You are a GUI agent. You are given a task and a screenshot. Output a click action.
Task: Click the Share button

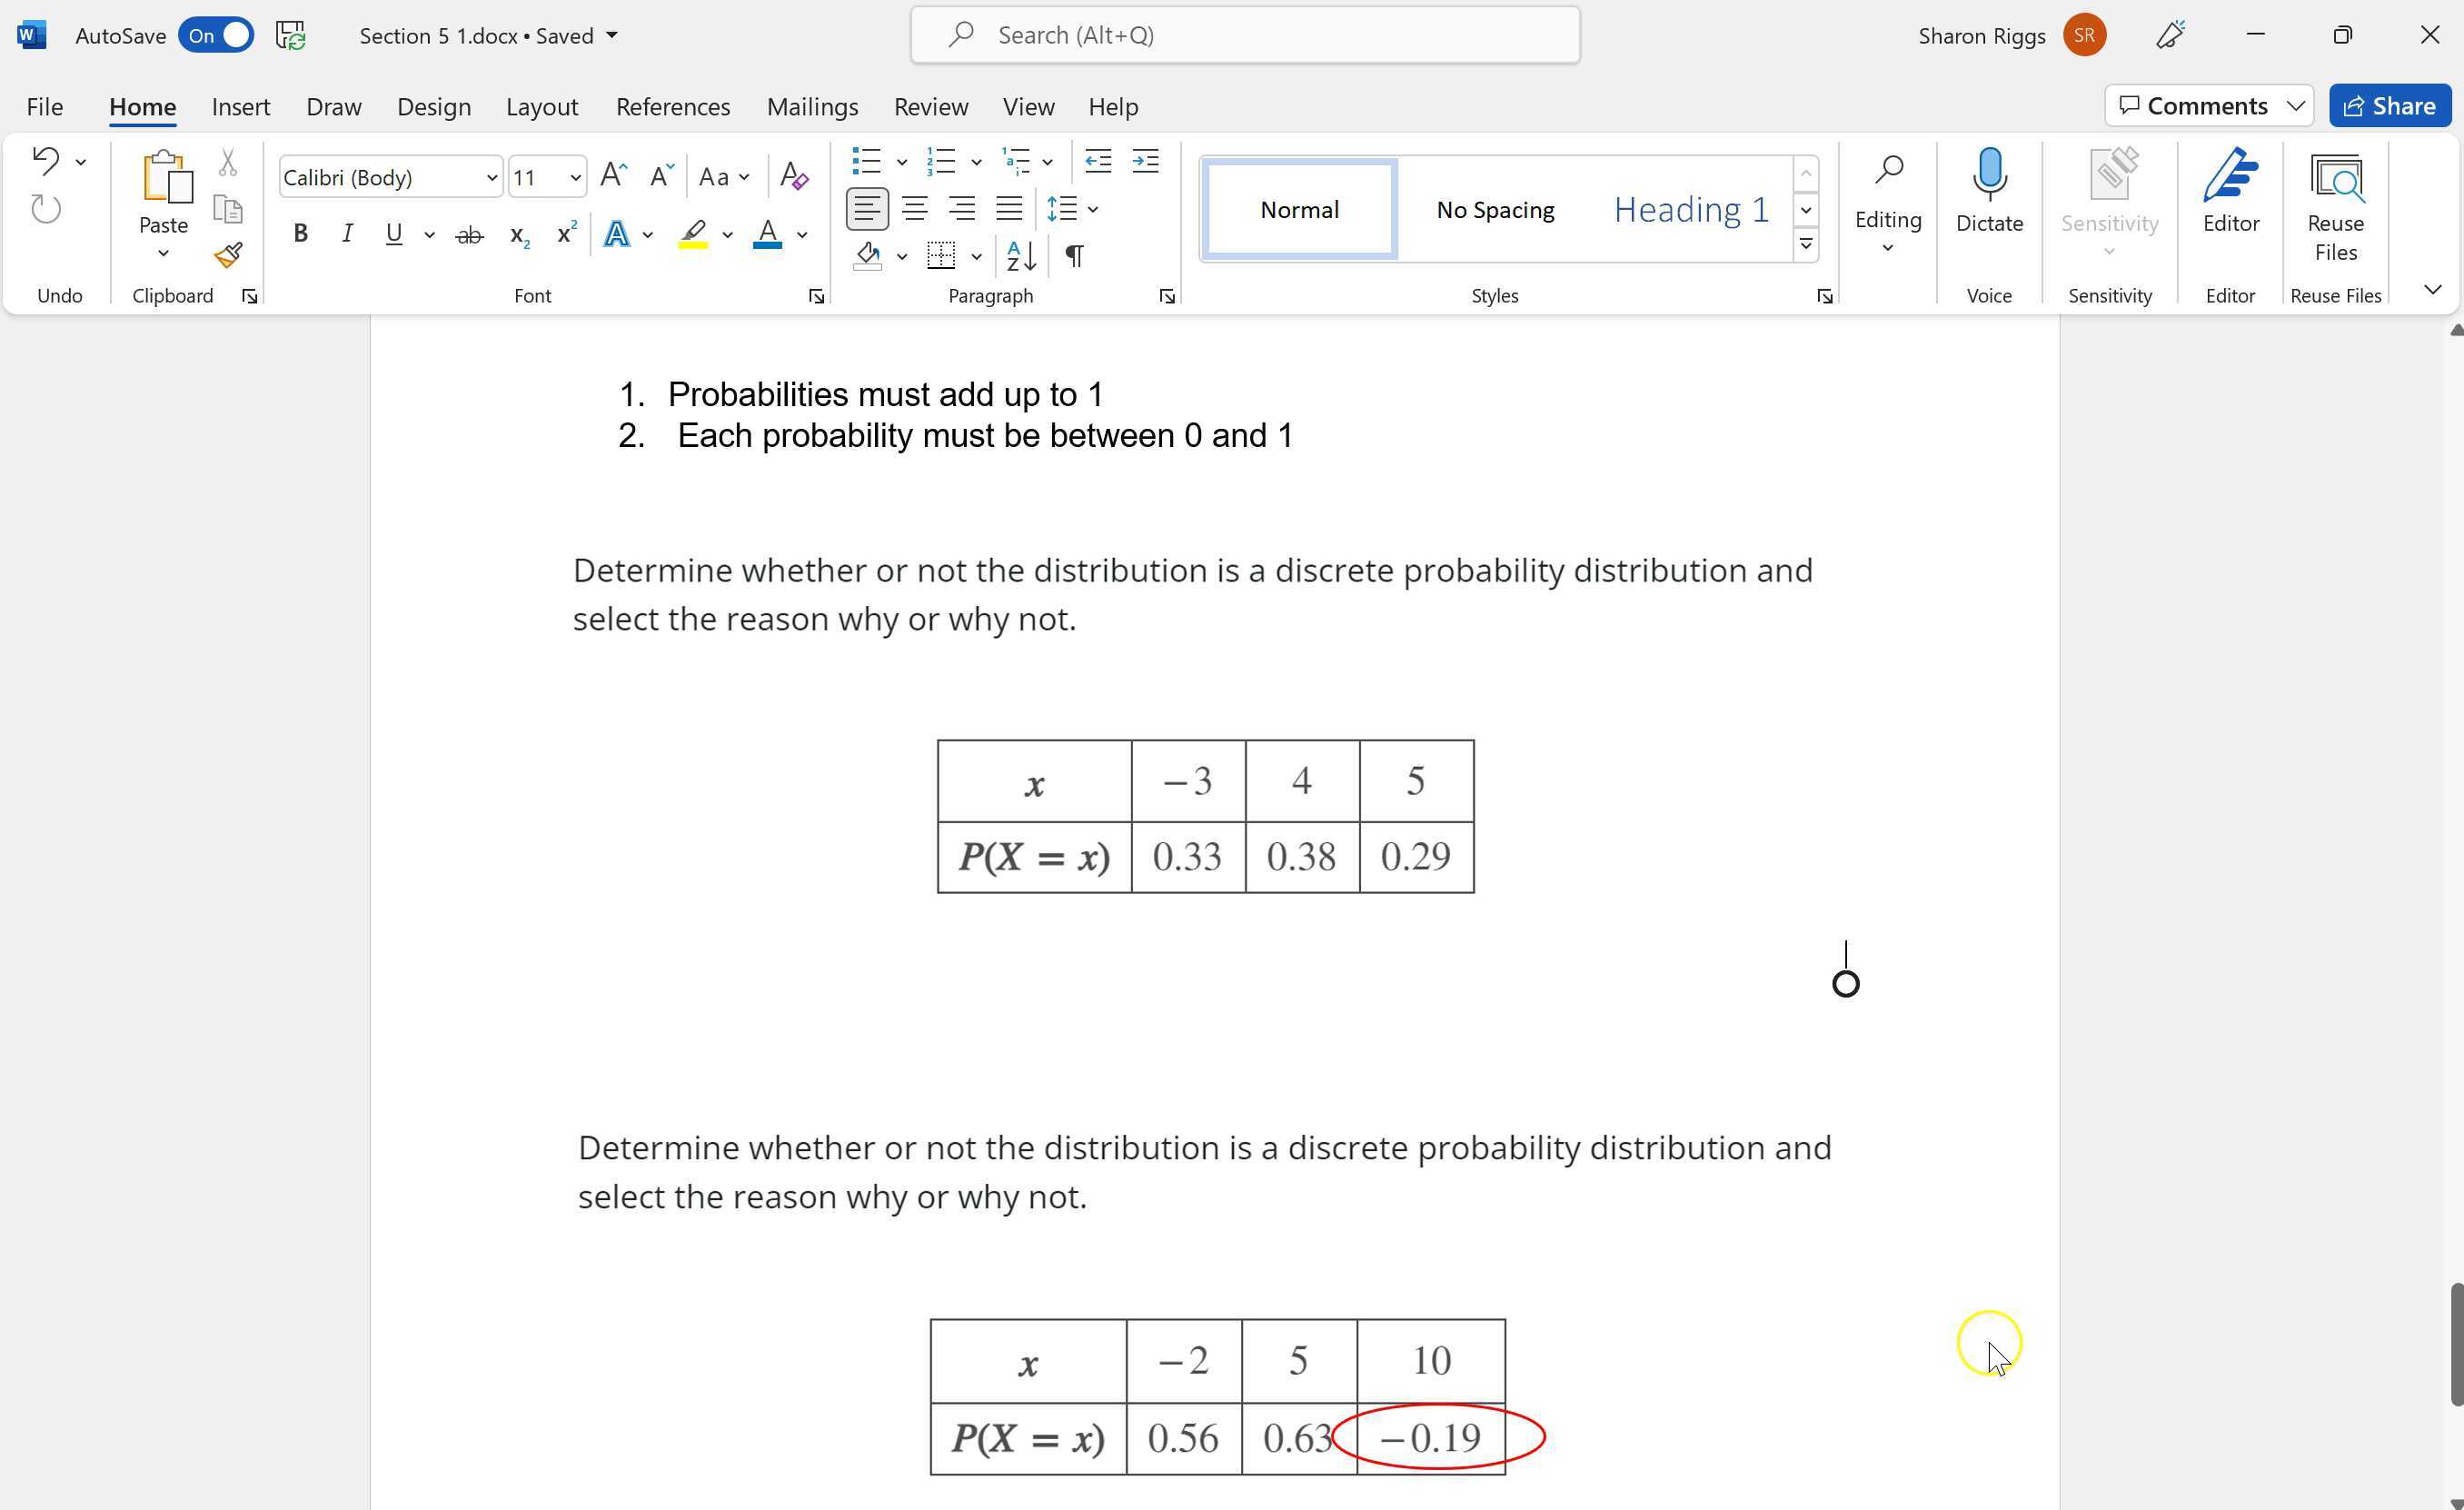pos(2389,105)
